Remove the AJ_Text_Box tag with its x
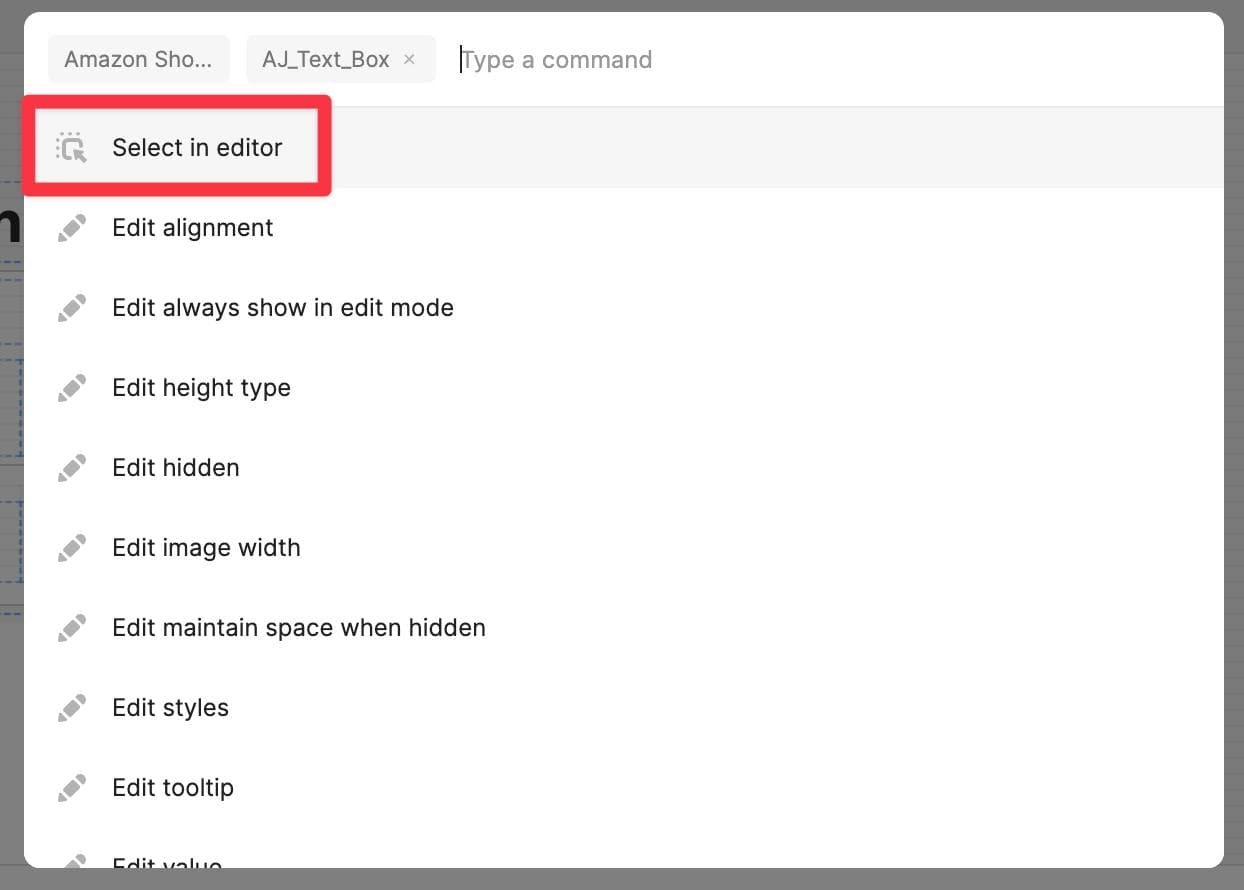This screenshot has height=890, width=1244. coord(409,60)
